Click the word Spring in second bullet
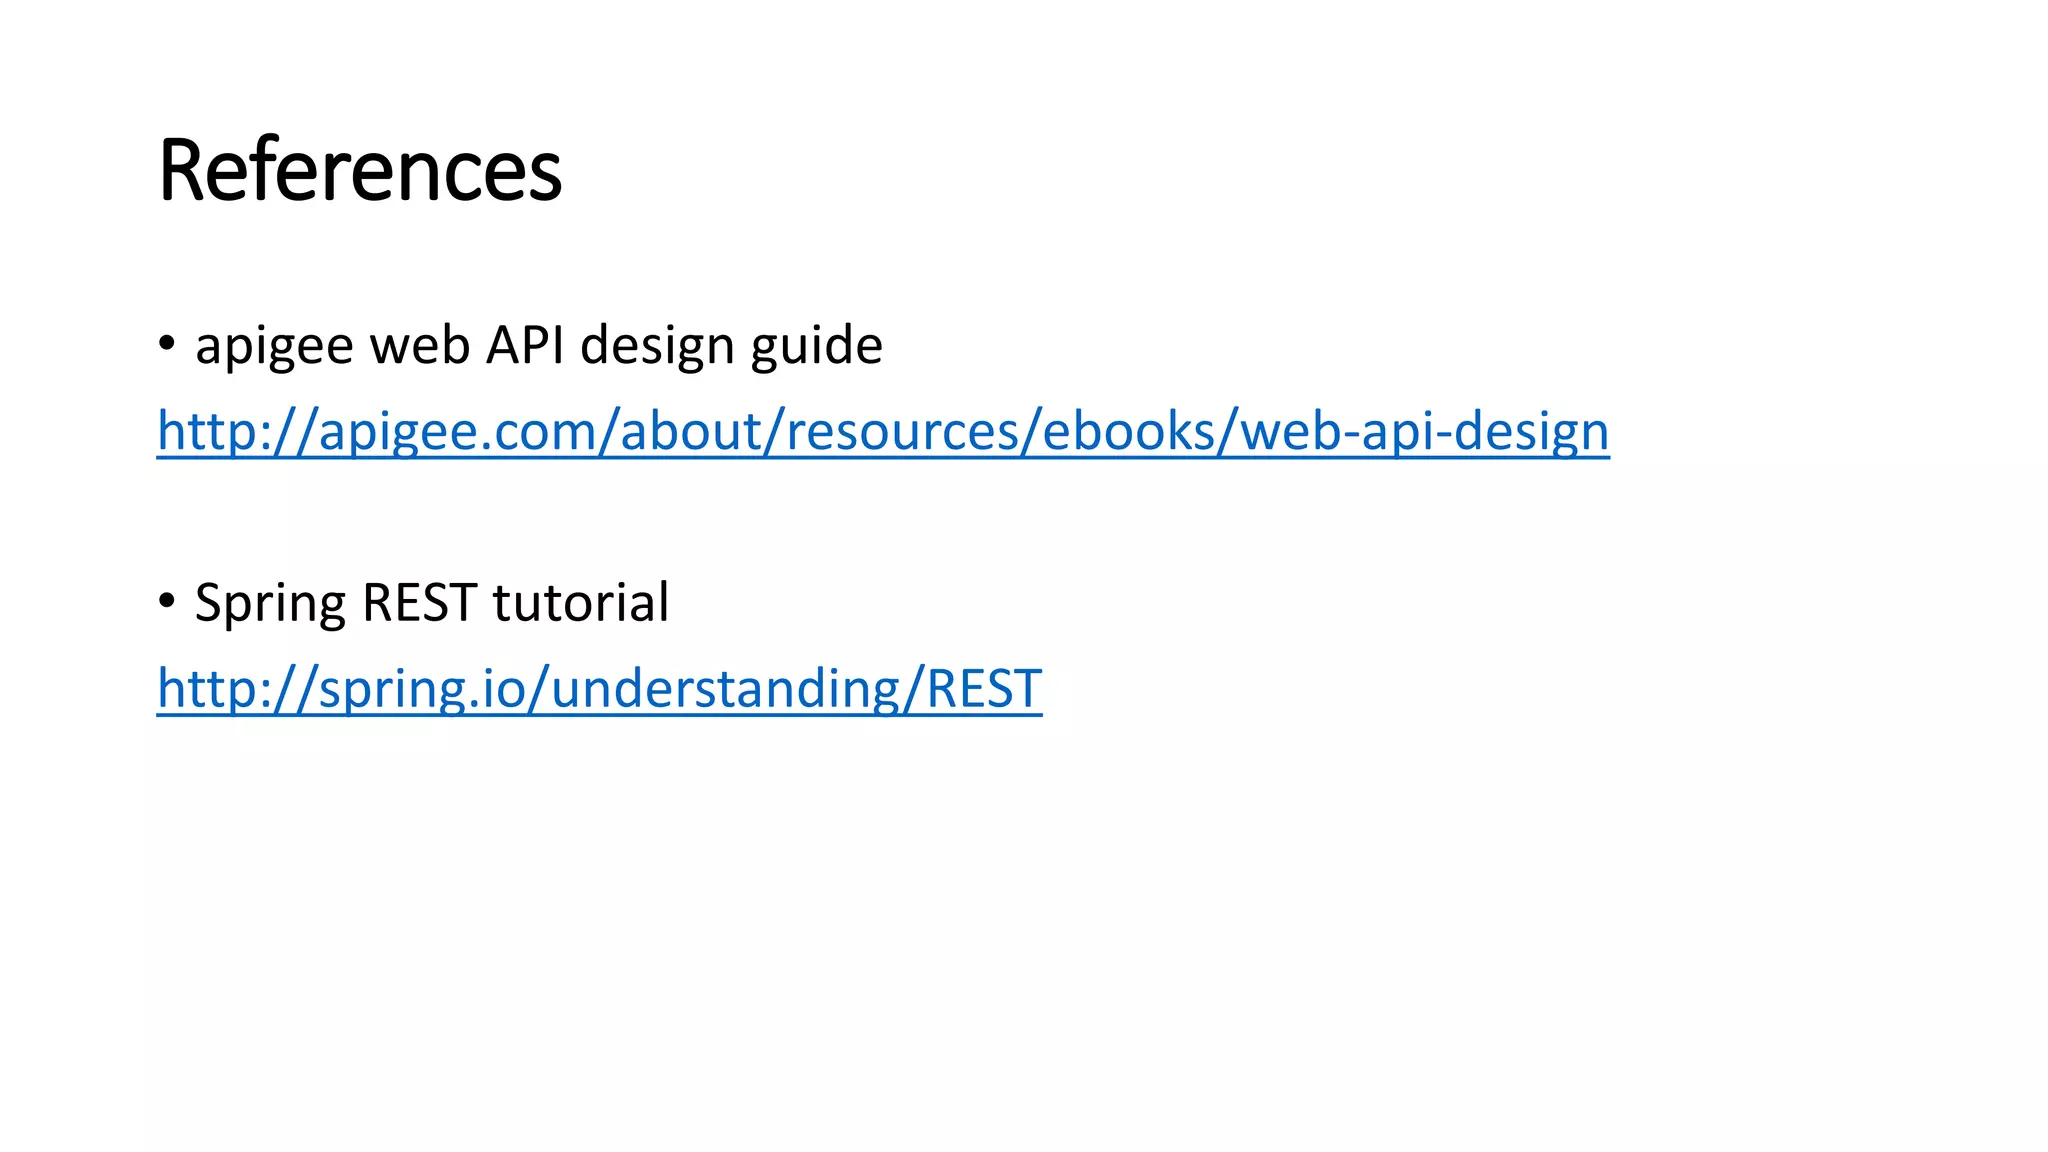 click(270, 603)
